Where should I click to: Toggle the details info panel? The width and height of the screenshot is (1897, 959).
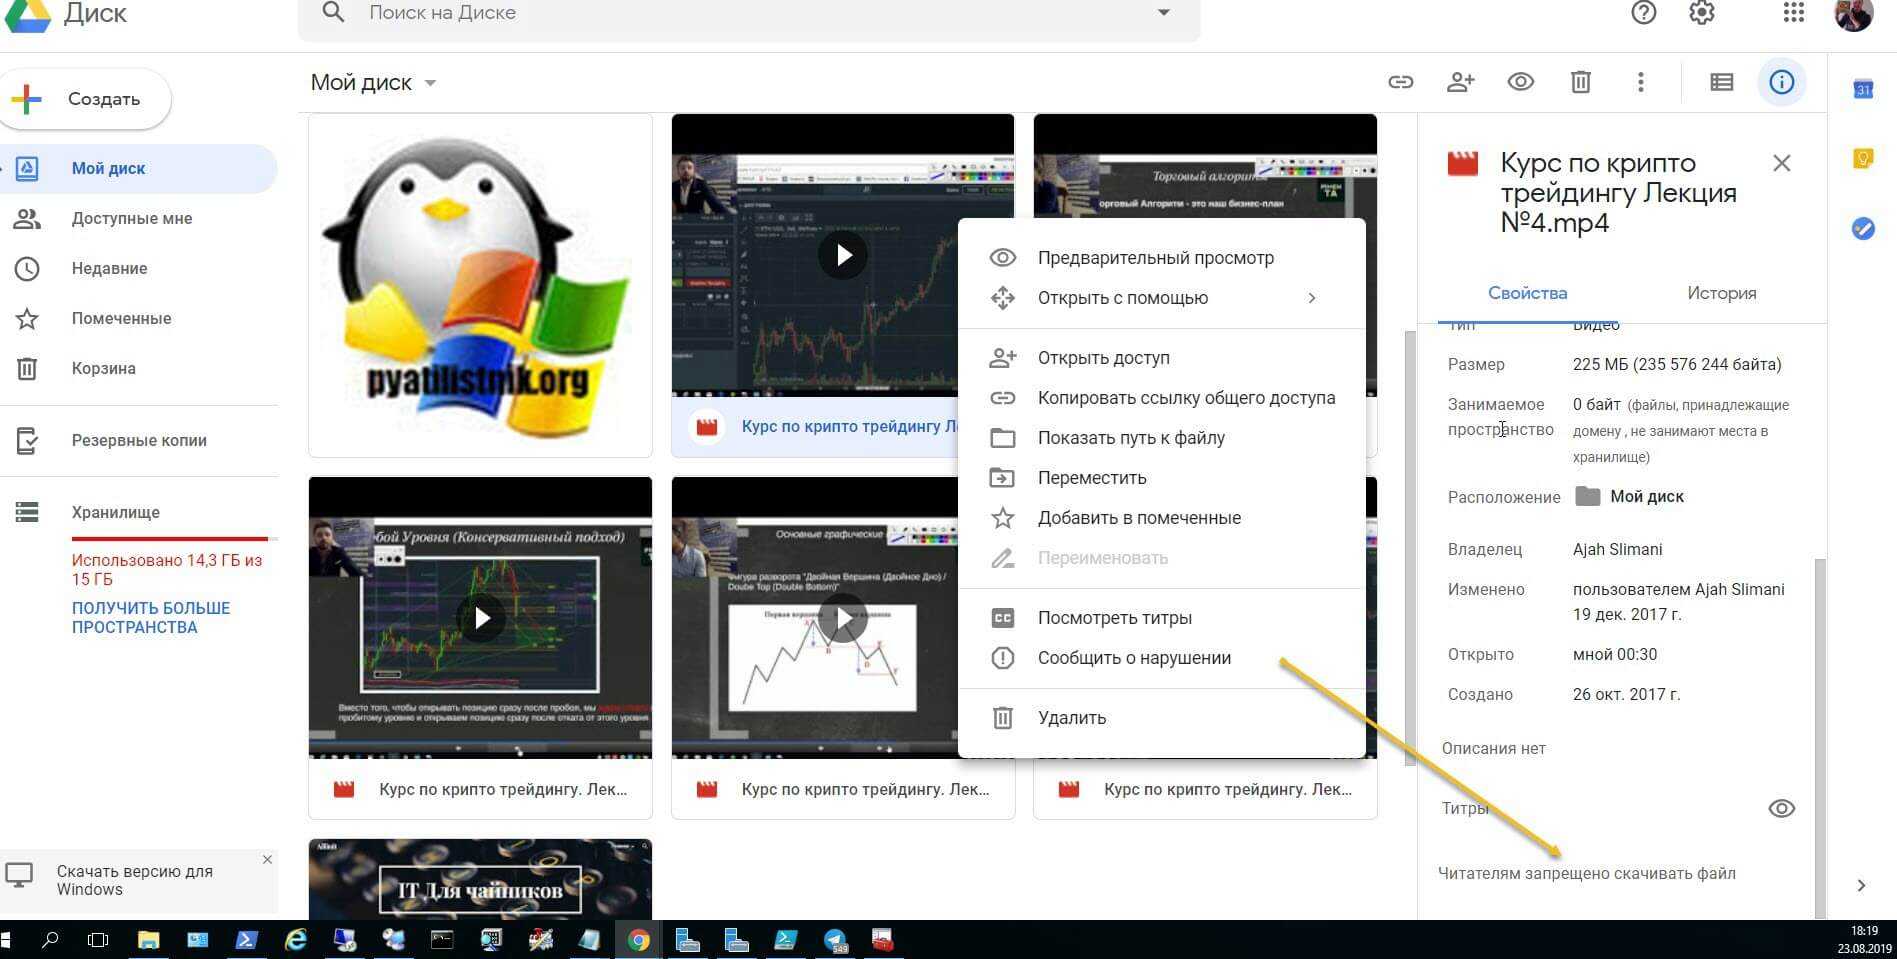pos(1781,82)
